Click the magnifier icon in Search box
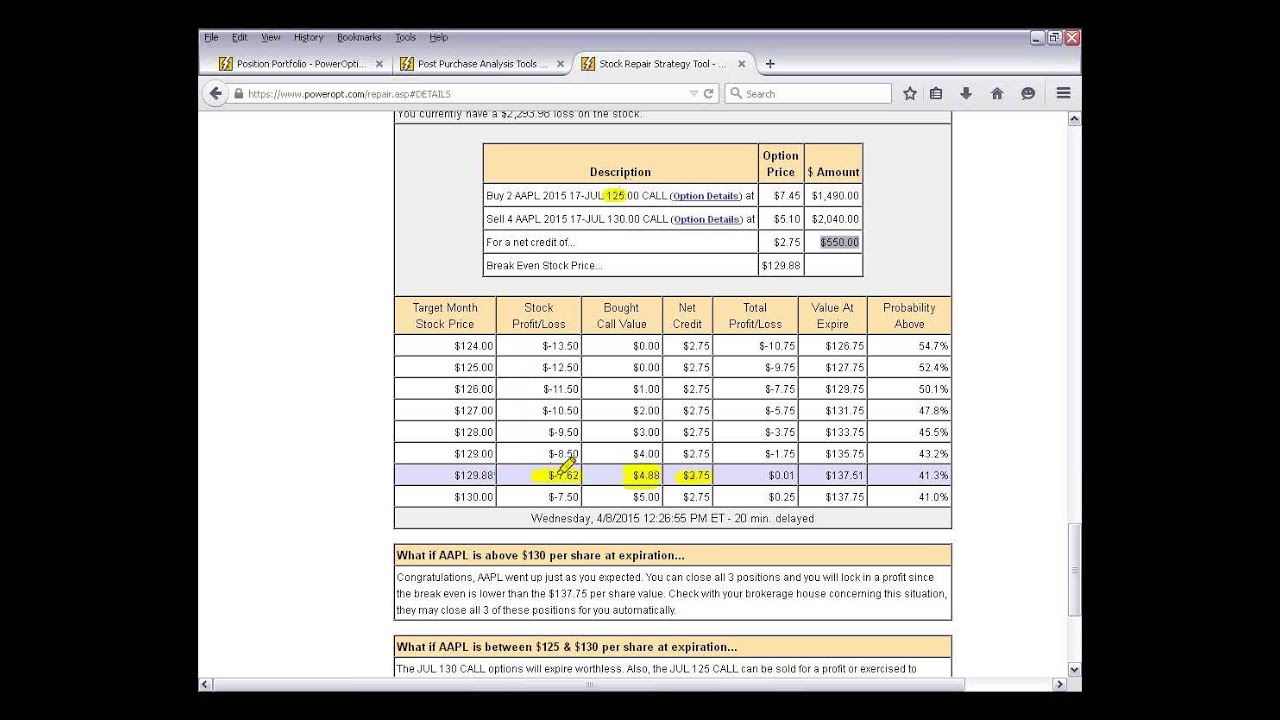1280x720 pixels. 736,93
